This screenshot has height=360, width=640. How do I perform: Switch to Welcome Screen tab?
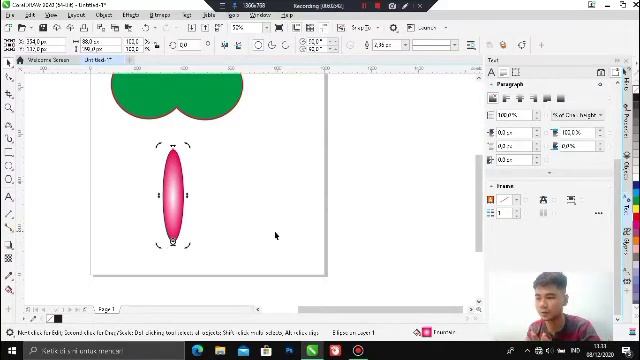[x=48, y=60]
